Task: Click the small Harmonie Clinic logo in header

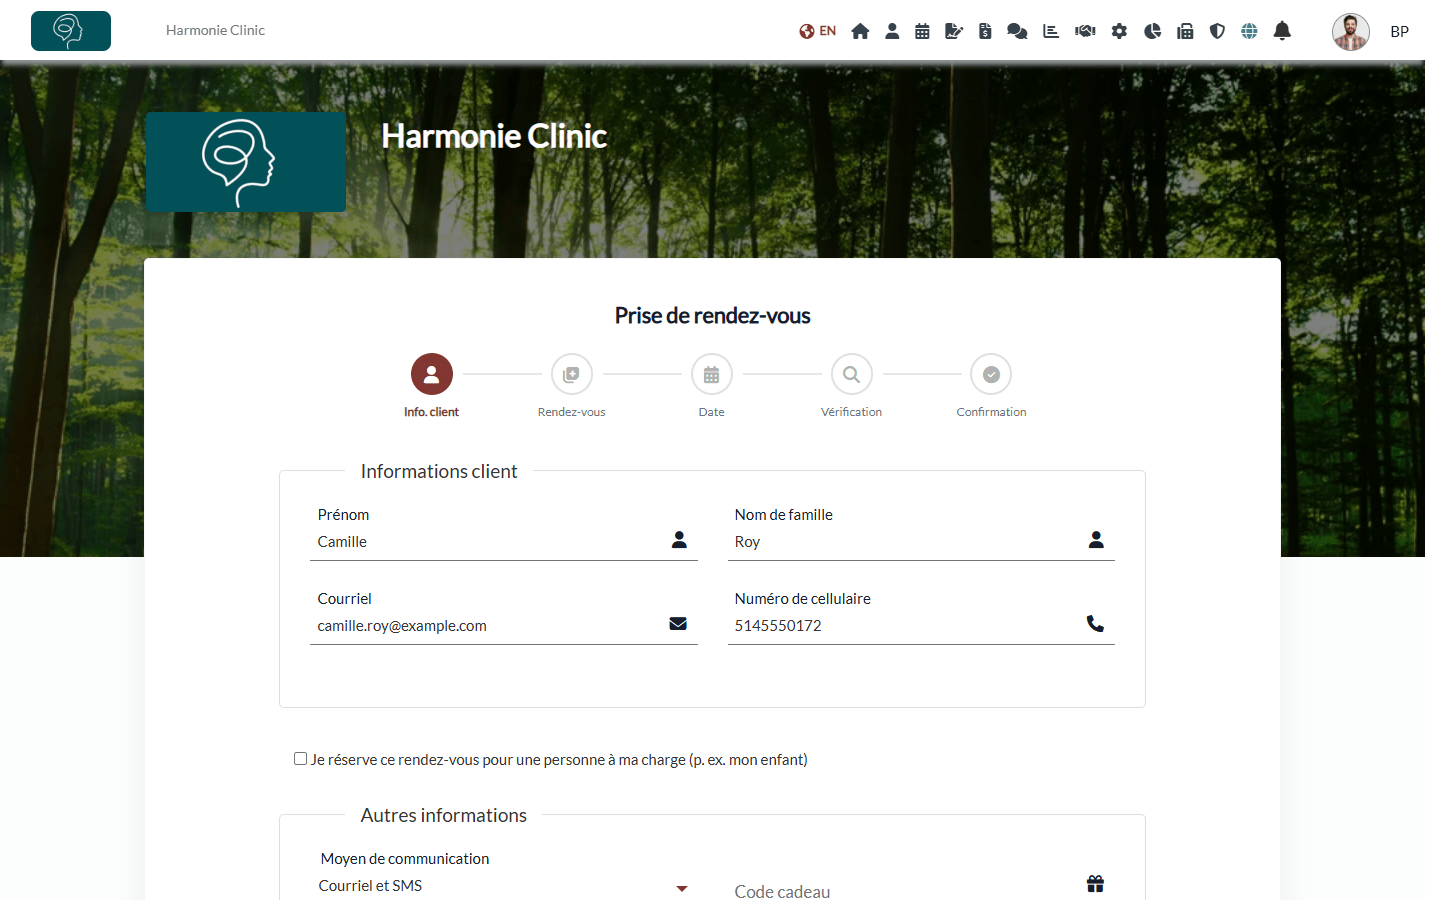Action: point(71,31)
